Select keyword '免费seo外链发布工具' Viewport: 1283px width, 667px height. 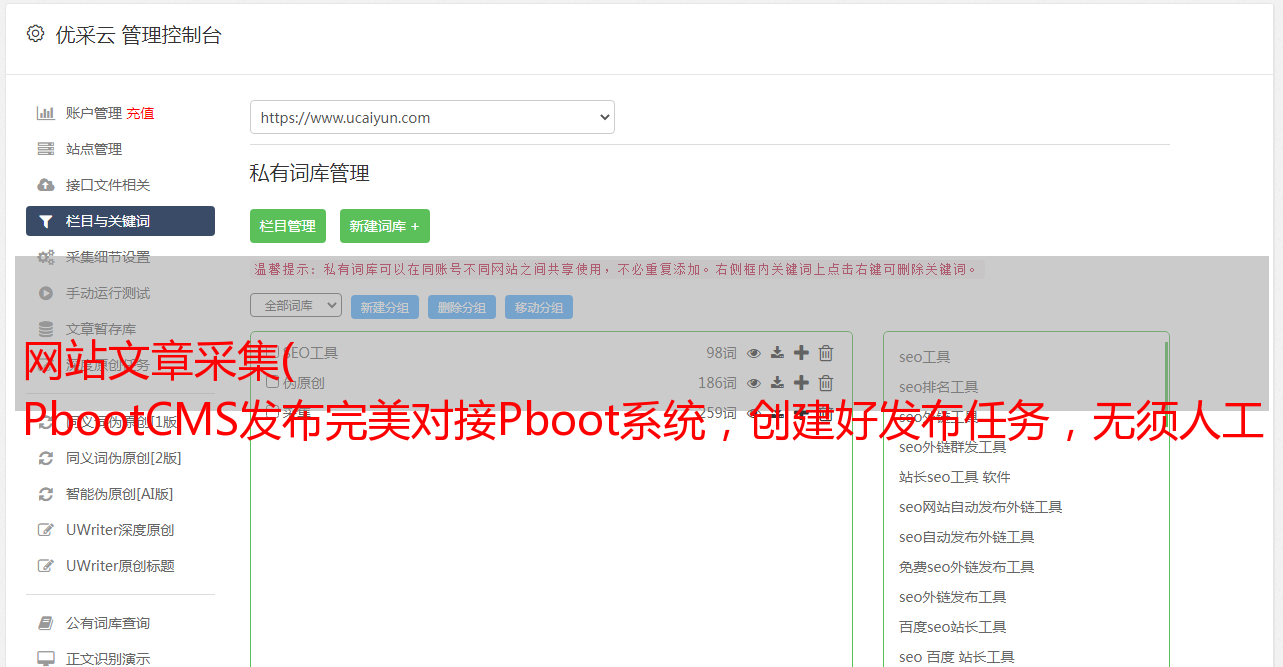[967, 567]
